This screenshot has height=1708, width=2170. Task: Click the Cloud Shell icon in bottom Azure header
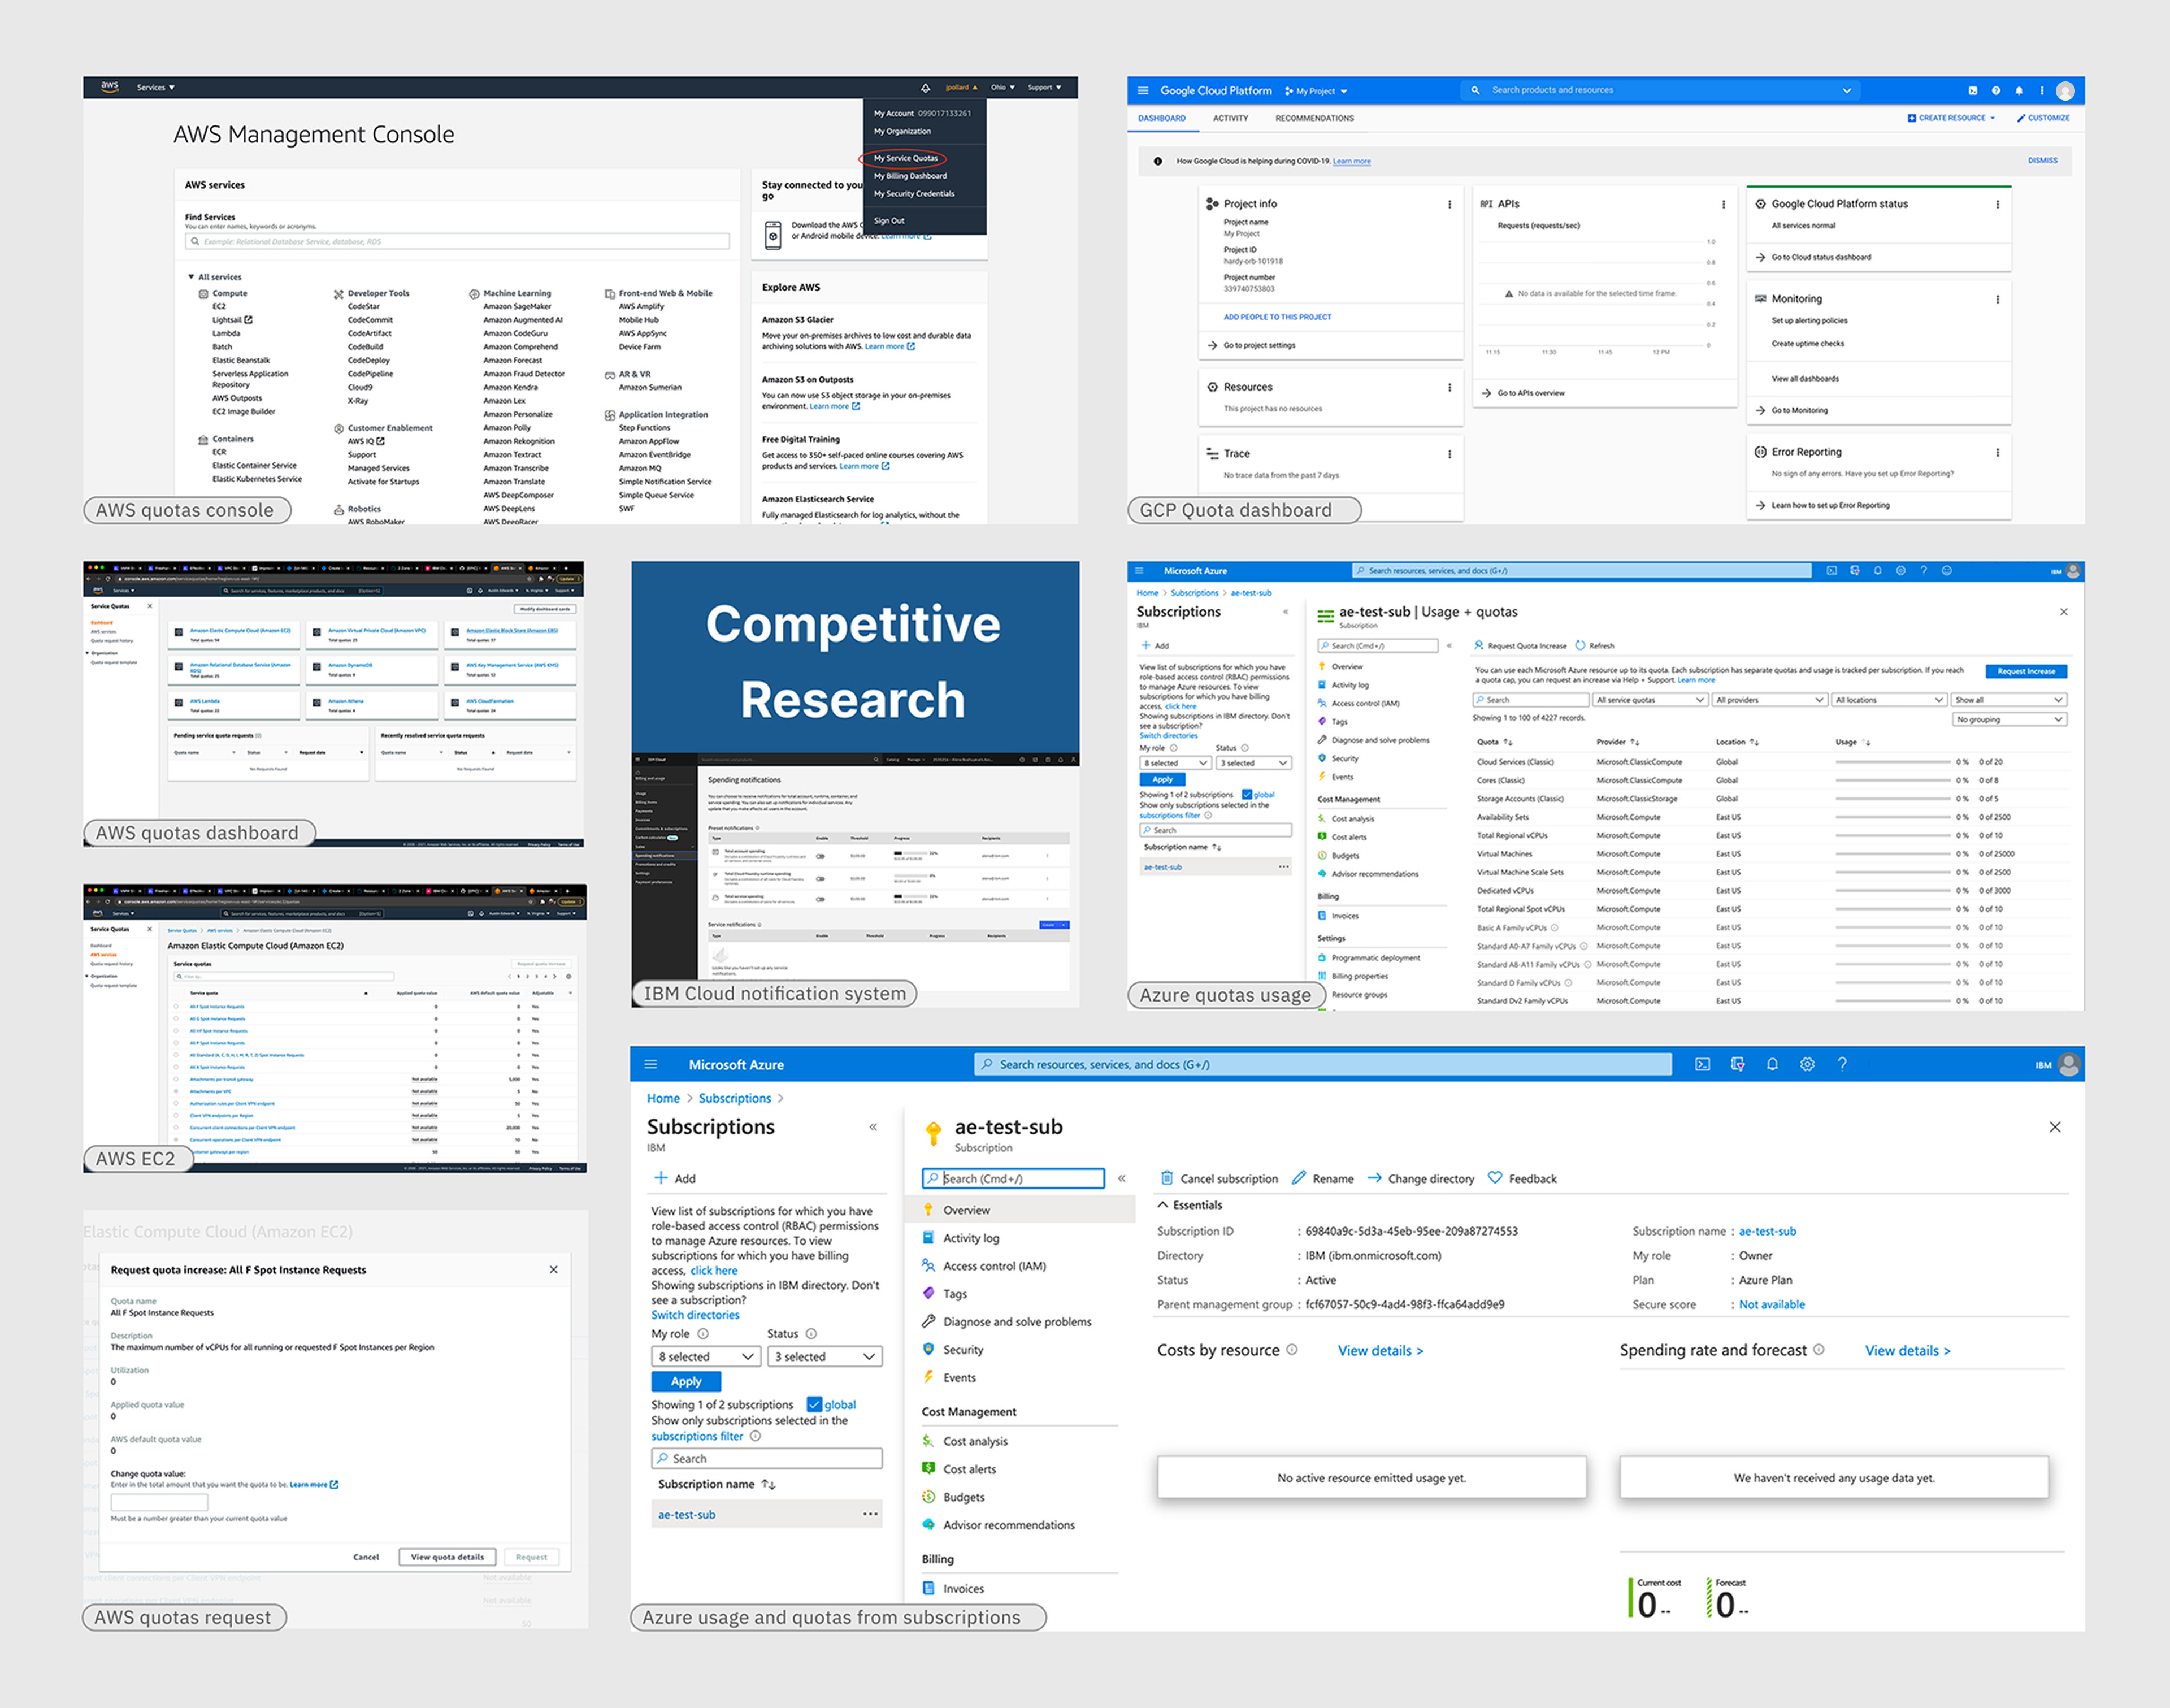[1702, 1064]
